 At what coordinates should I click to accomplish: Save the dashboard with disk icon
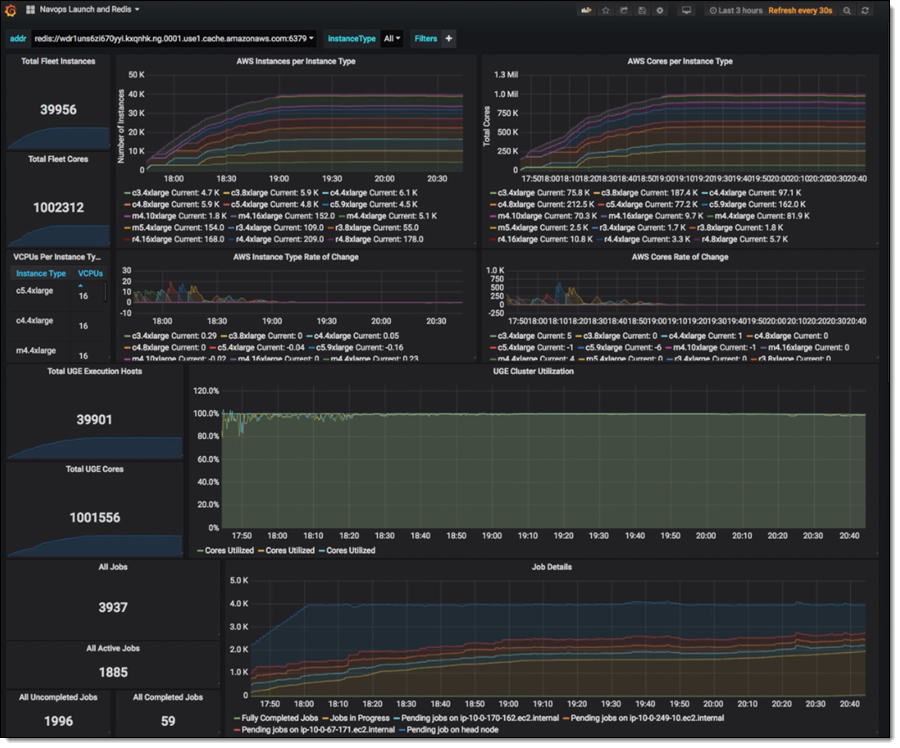pyautogui.click(x=641, y=10)
